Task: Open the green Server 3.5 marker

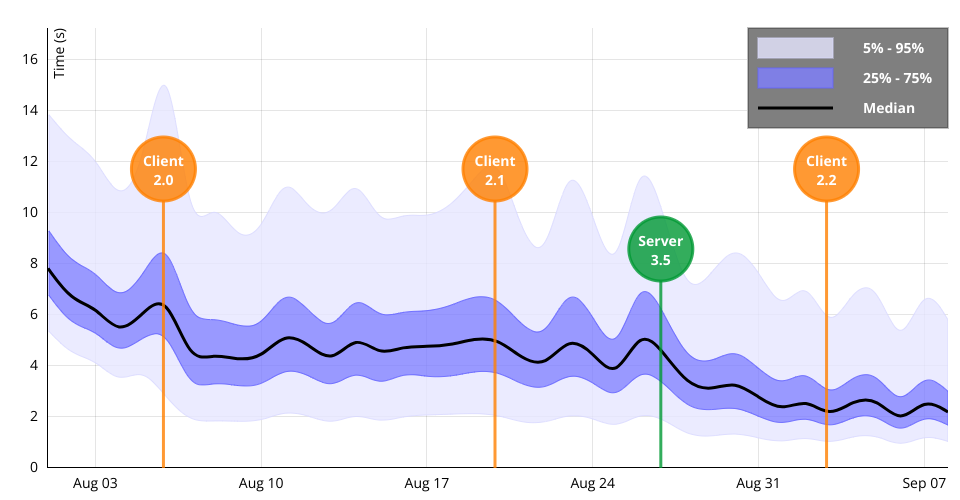Action: pos(660,249)
